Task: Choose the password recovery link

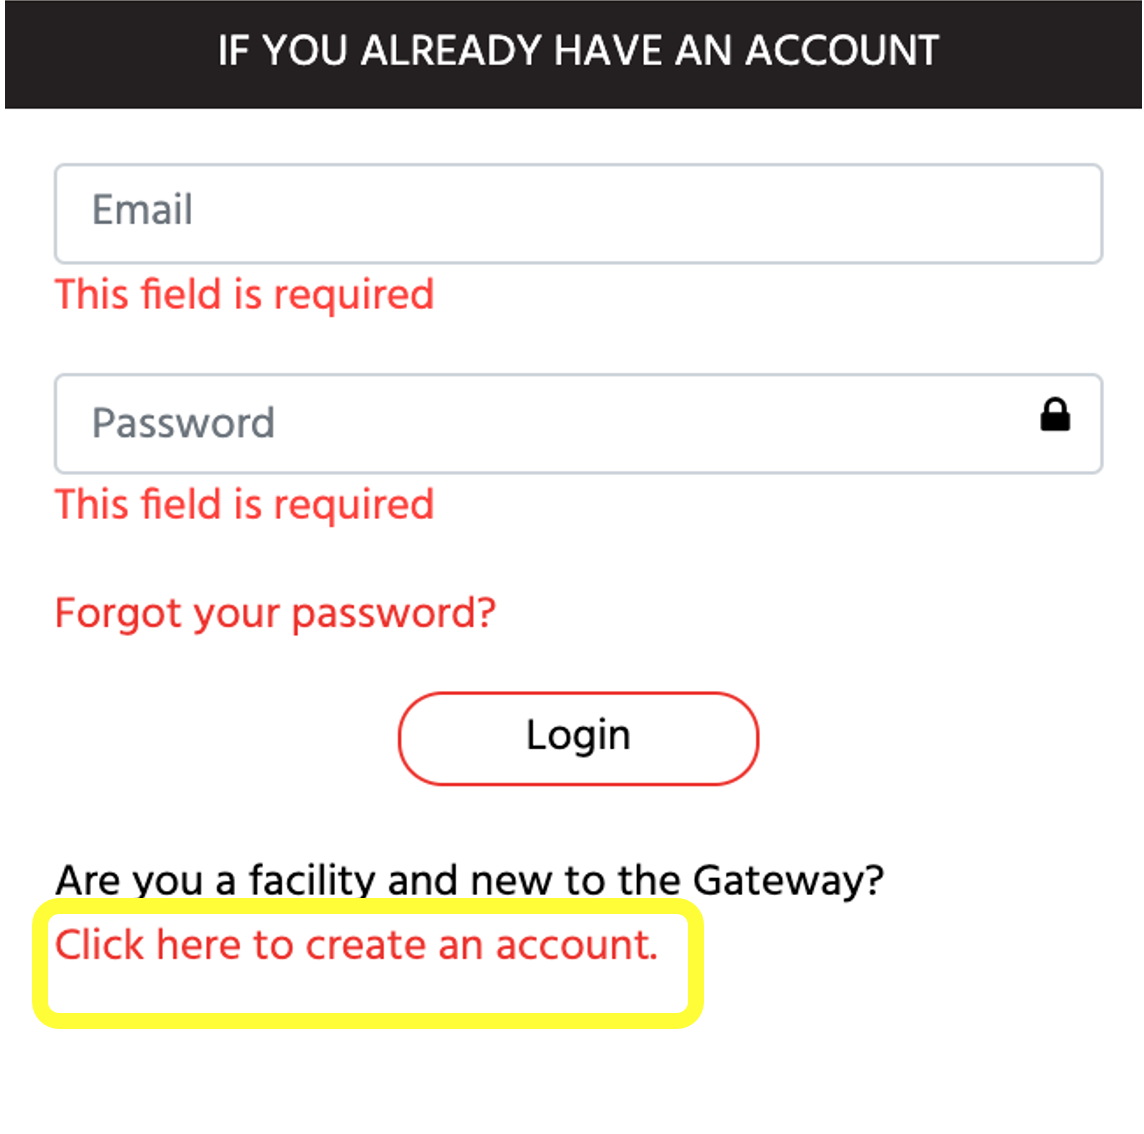Action: click(x=275, y=613)
